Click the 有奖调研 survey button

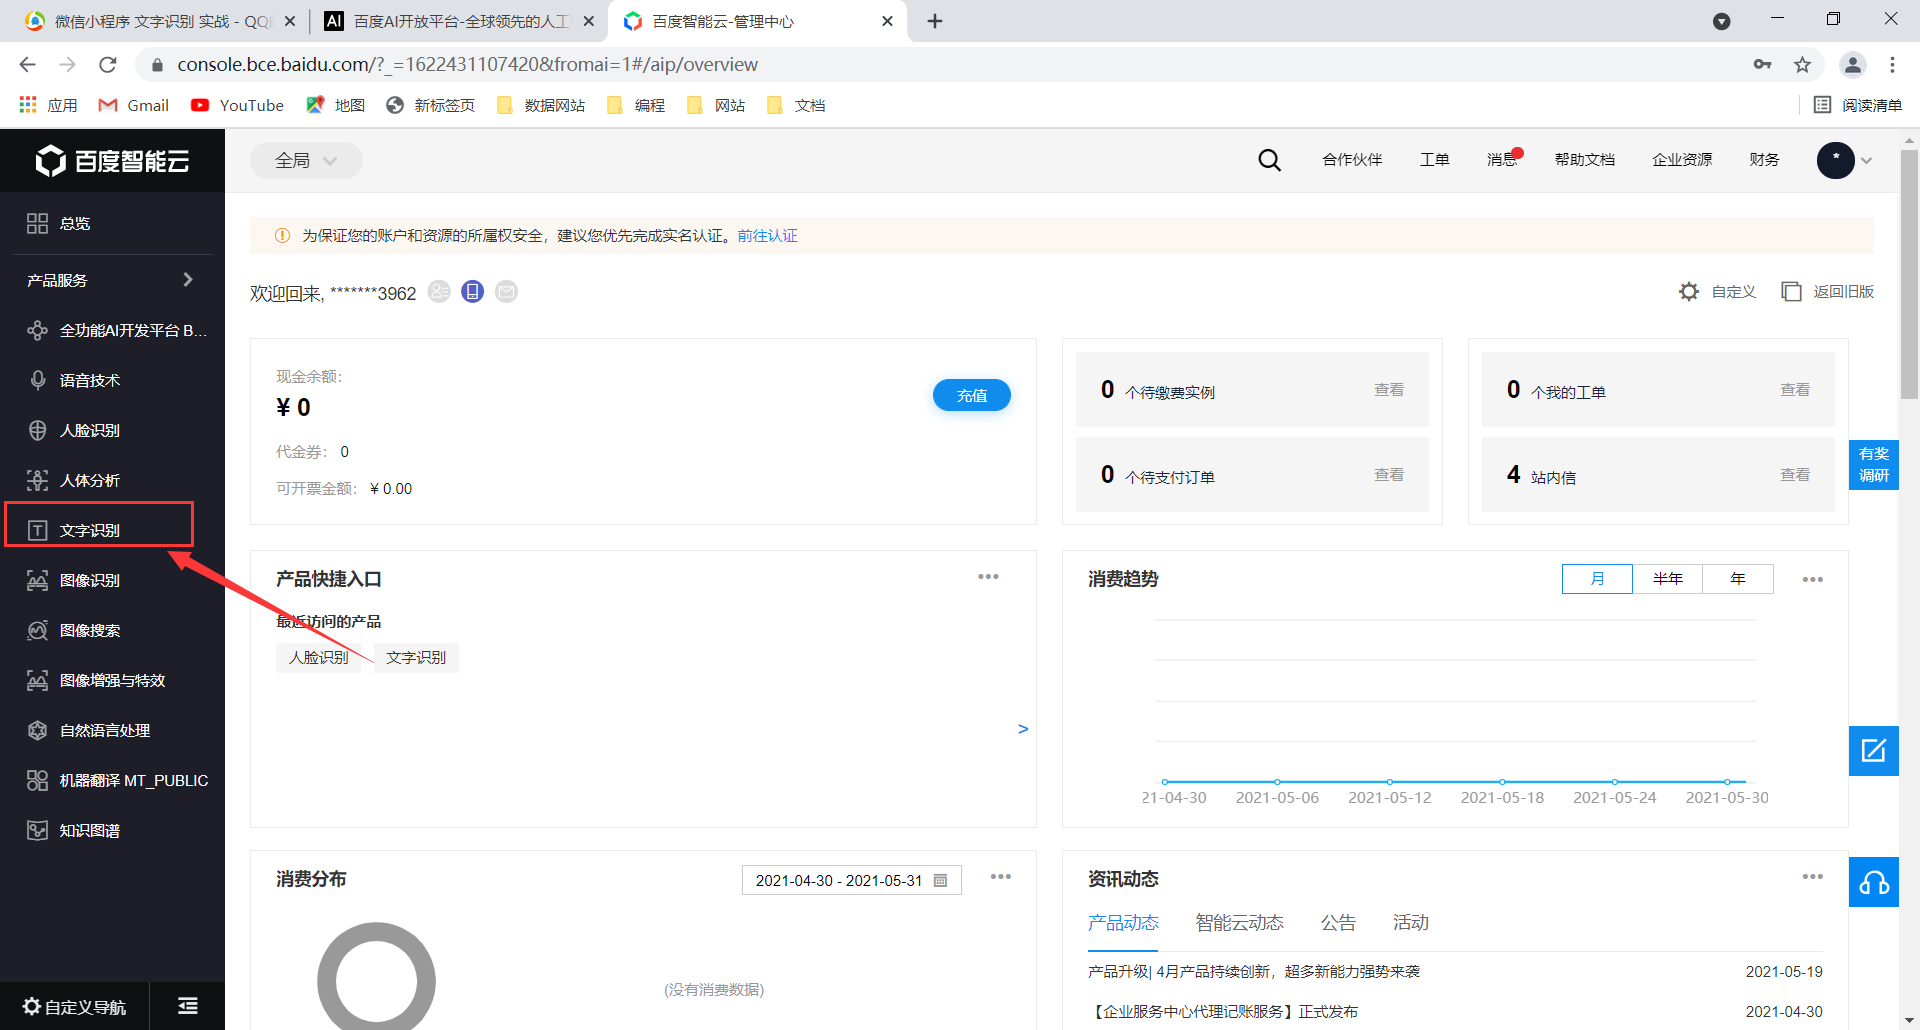(1873, 465)
